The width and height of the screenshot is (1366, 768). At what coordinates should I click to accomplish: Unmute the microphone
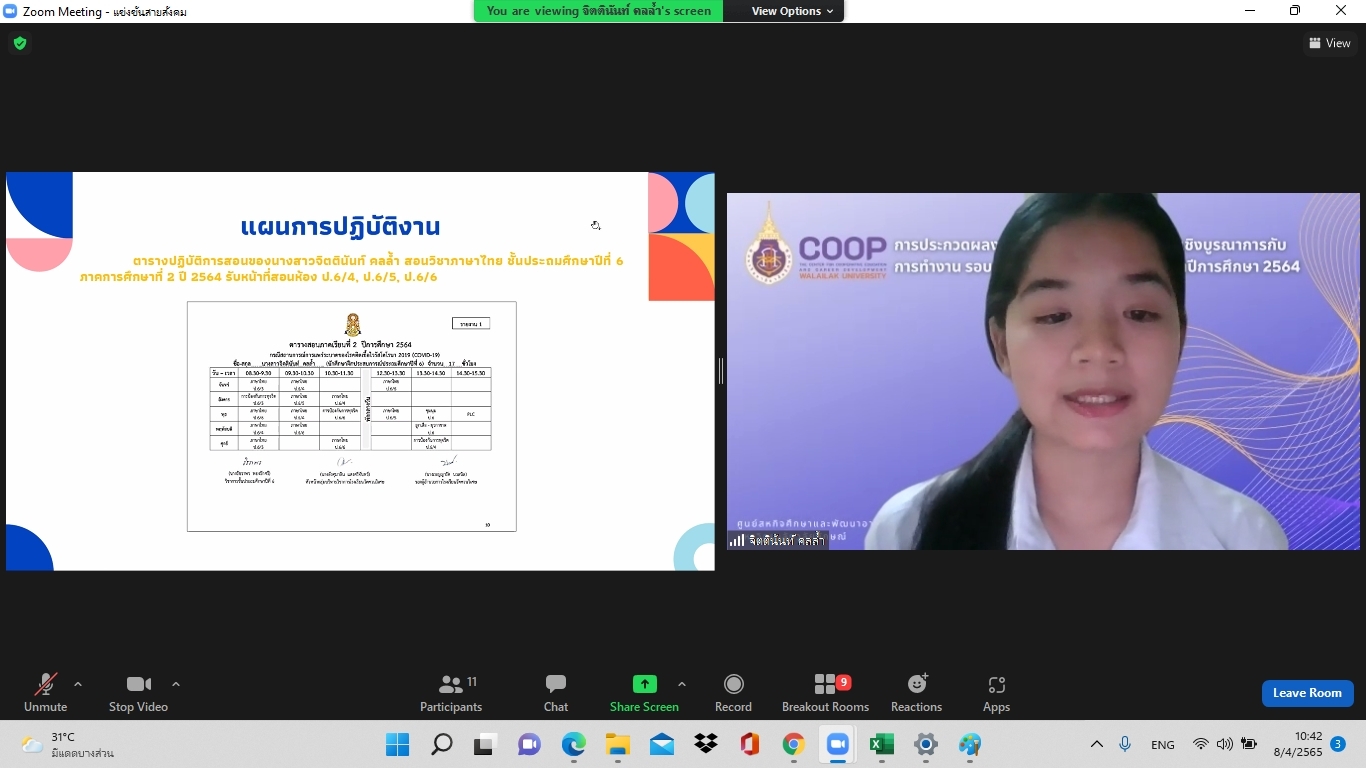coord(45,693)
